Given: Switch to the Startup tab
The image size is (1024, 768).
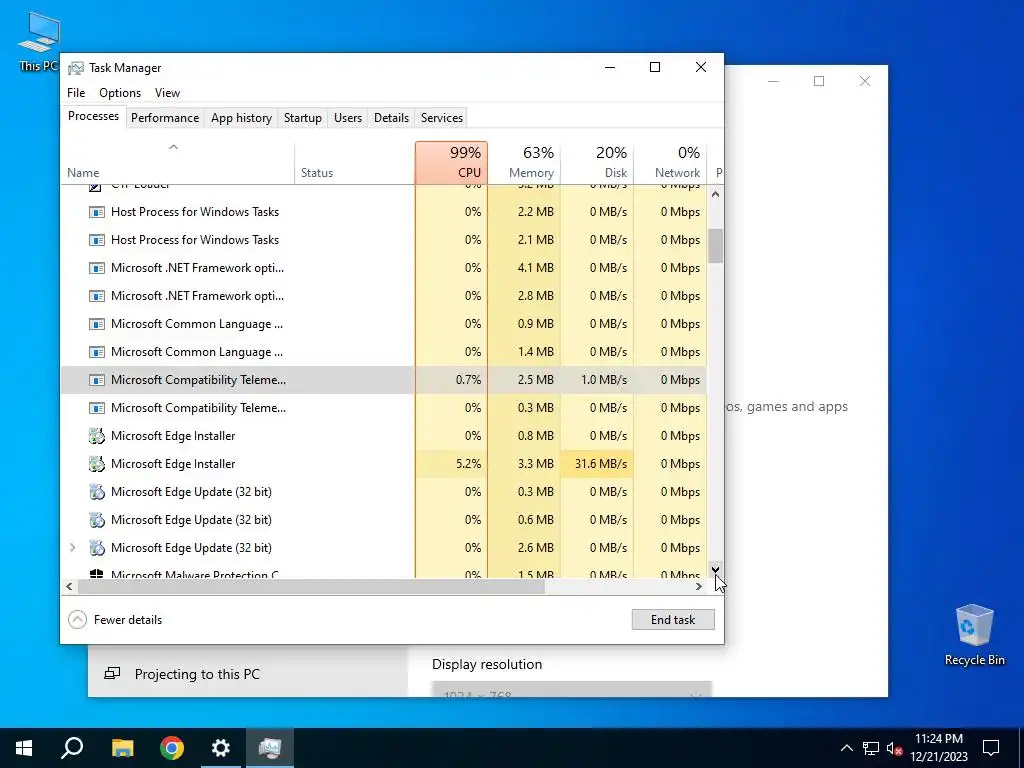Looking at the screenshot, I should click(302, 118).
